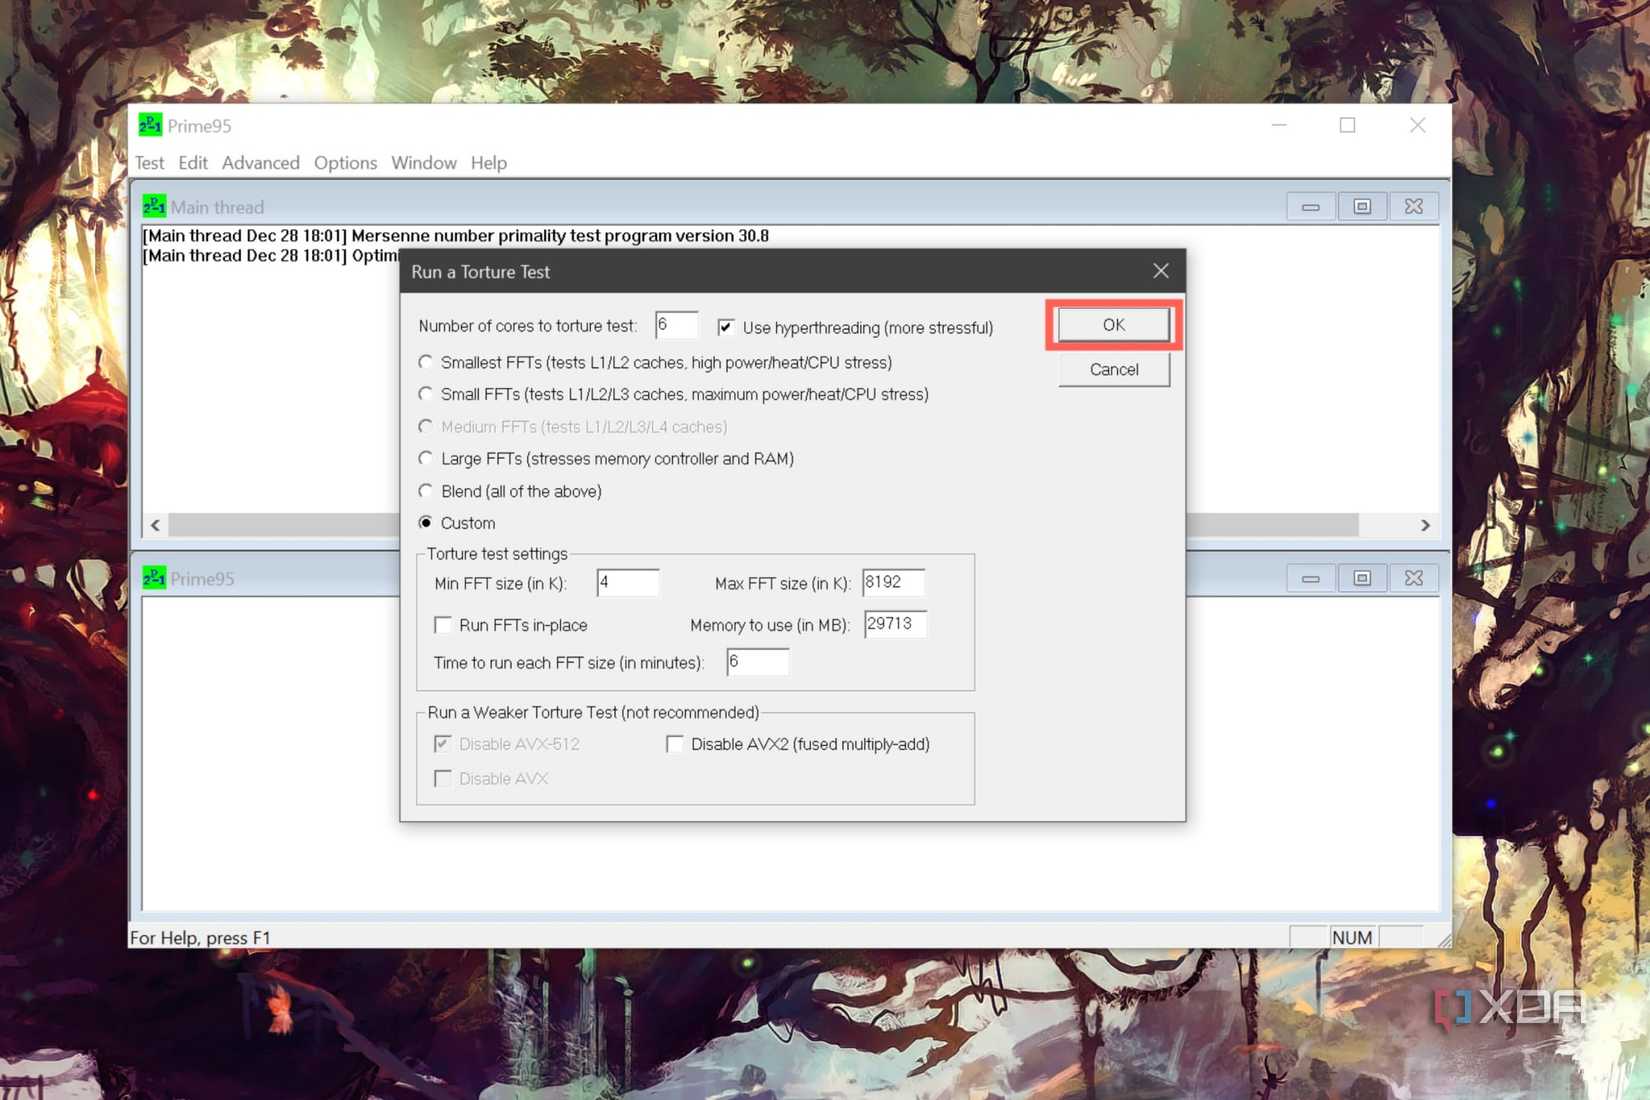Select Small FFTs radio option
Image resolution: width=1650 pixels, height=1100 pixels.
(426, 394)
